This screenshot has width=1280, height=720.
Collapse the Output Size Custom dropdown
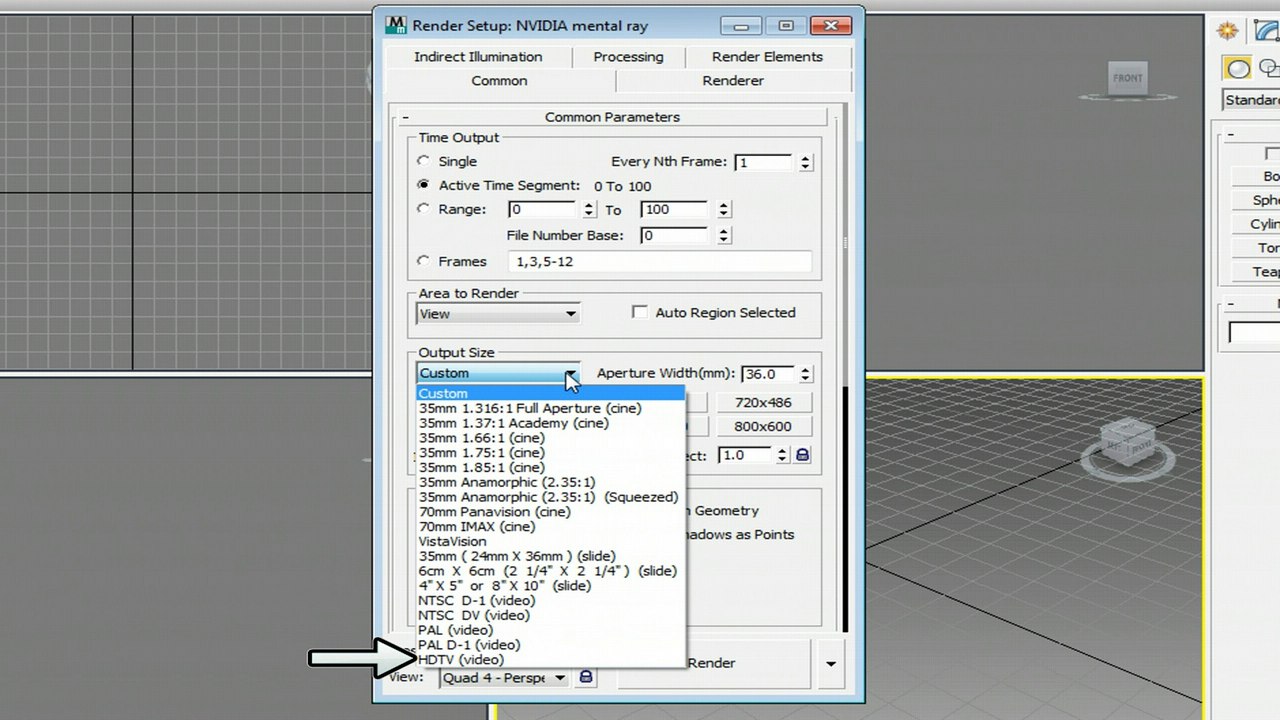point(498,373)
